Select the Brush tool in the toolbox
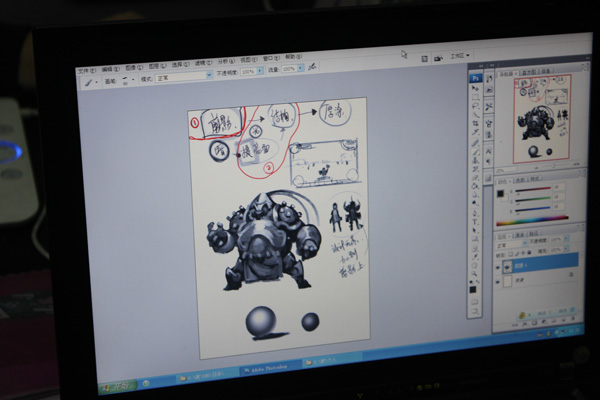Screen dimensions: 600x400 click(475, 152)
